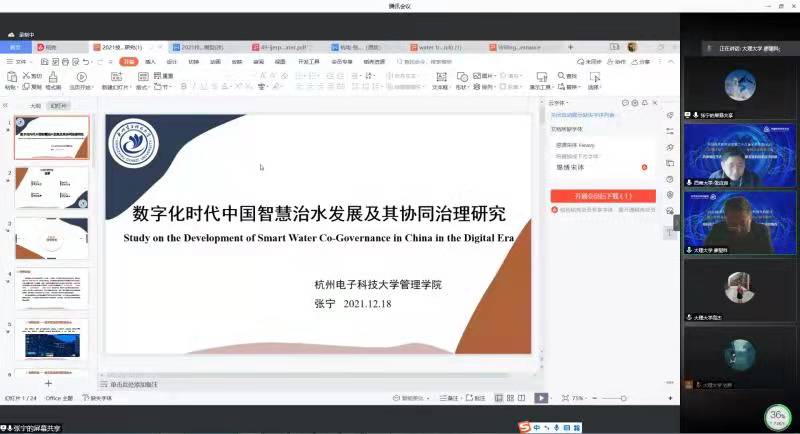
Task: Click the Share (分享) icon
Action: (x=641, y=62)
